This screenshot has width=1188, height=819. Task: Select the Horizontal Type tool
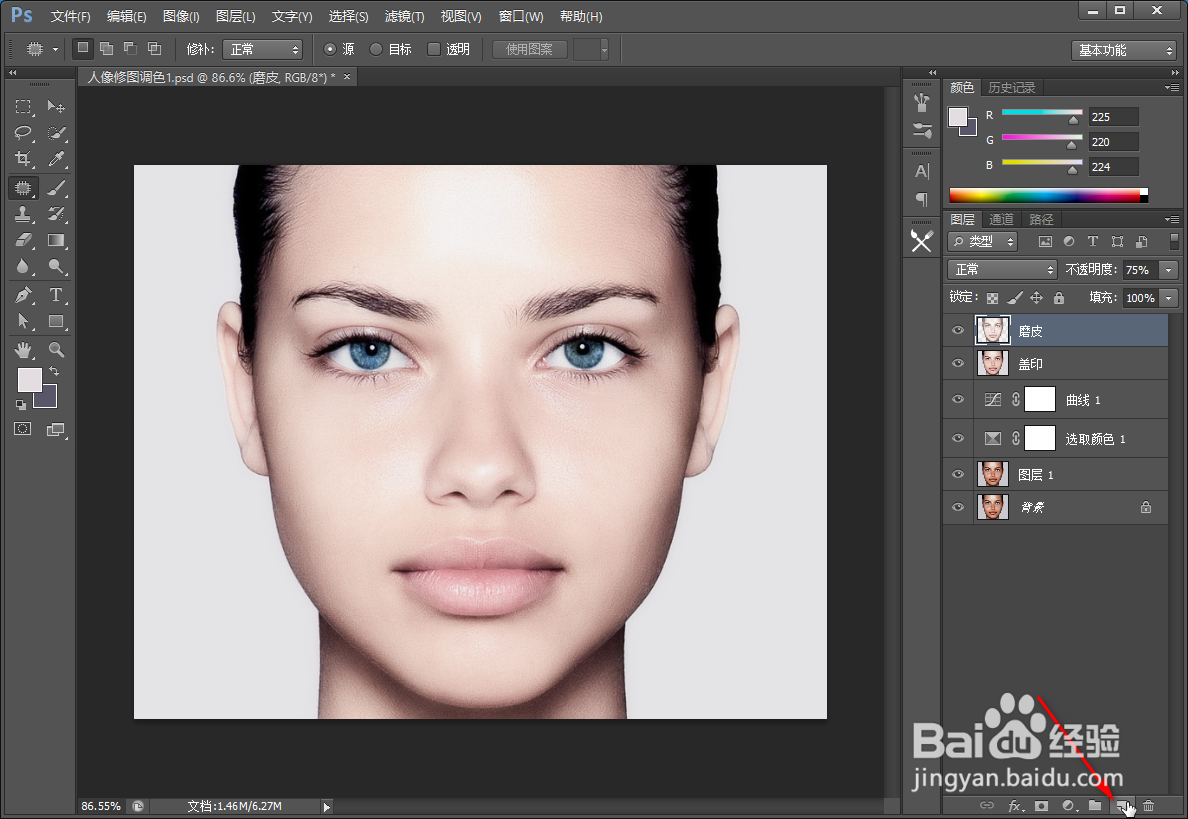pyautogui.click(x=56, y=295)
